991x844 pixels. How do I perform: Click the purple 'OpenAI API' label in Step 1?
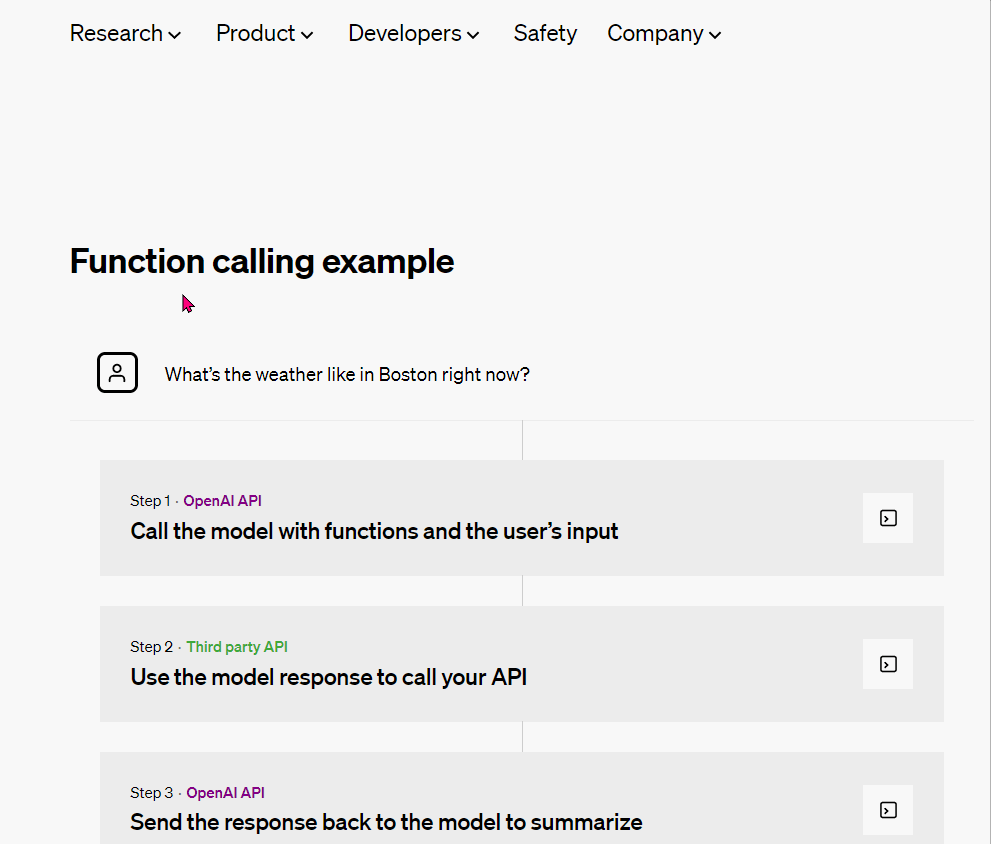222,501
